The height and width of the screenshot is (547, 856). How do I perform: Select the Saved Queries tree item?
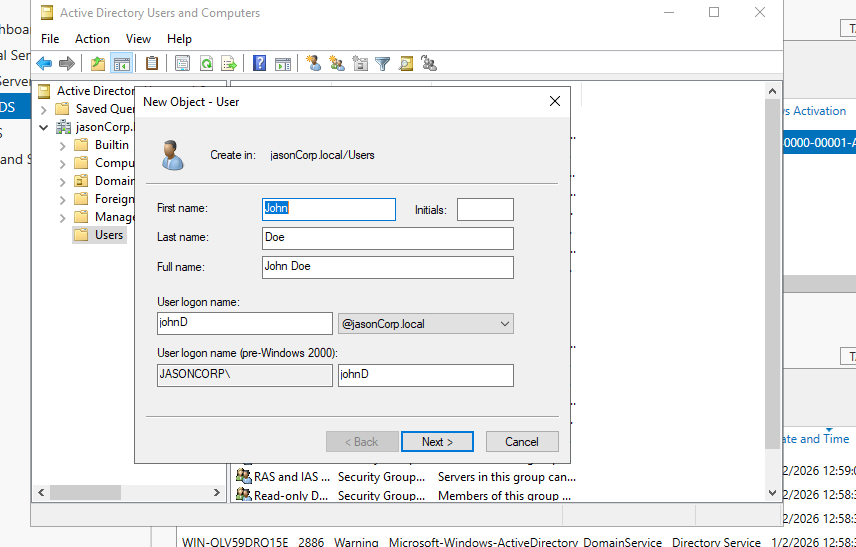(96, 109)
